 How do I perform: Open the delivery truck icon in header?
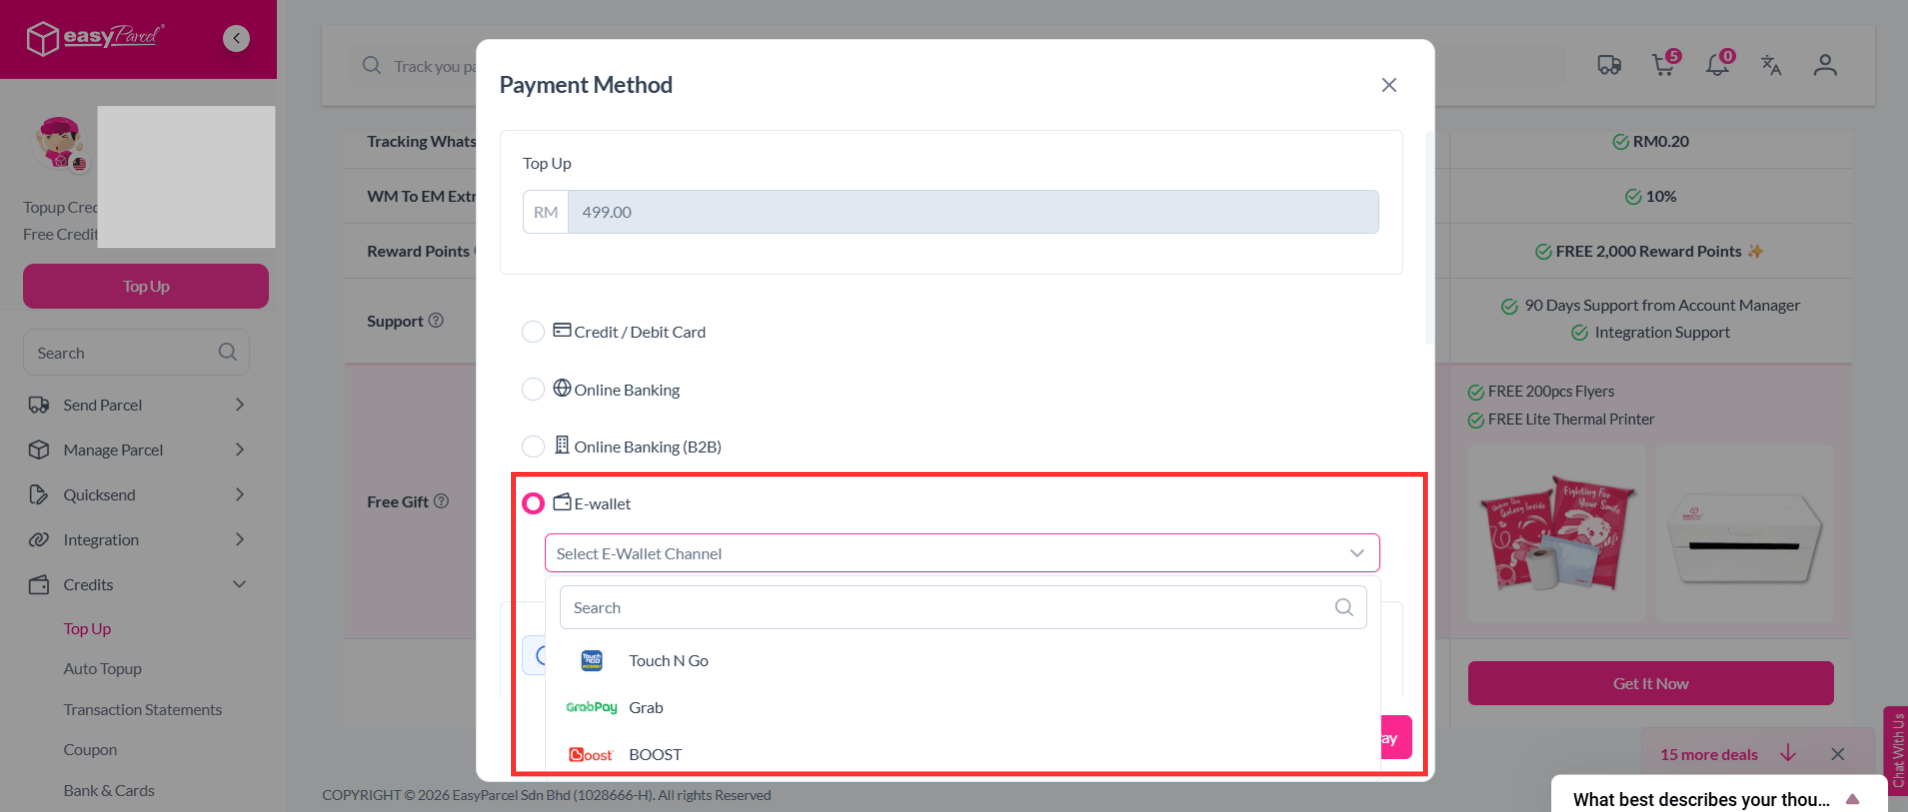pos(1609,65)
